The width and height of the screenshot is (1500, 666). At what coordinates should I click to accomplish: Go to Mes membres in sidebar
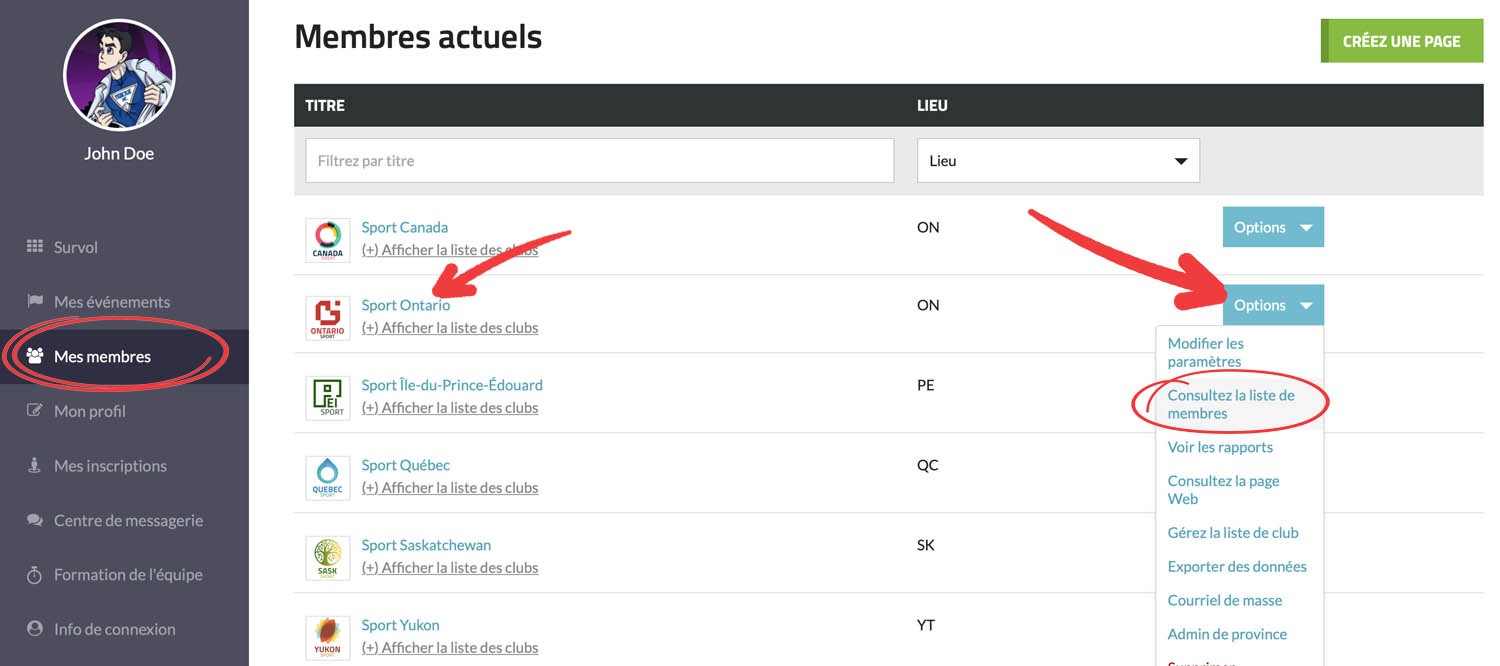pyautogui.click(x=102, y=356)
